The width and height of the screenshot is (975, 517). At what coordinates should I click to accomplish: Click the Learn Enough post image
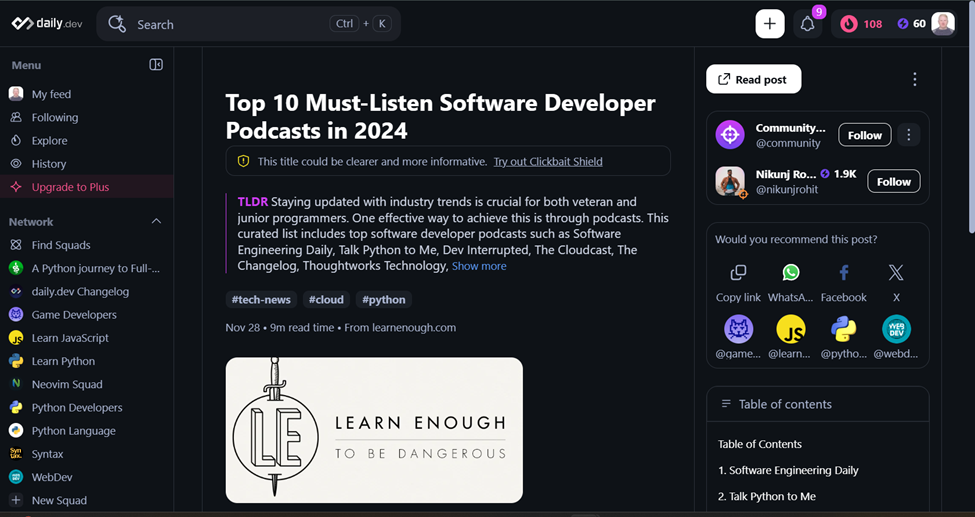(x=374, y=430)
